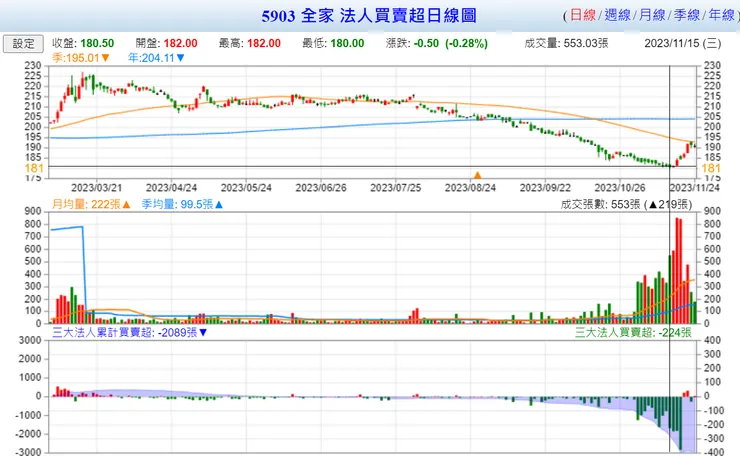740x456 pixels.
Task: Click the 2023/09/22 date axis label
Action: coord(545,188)
